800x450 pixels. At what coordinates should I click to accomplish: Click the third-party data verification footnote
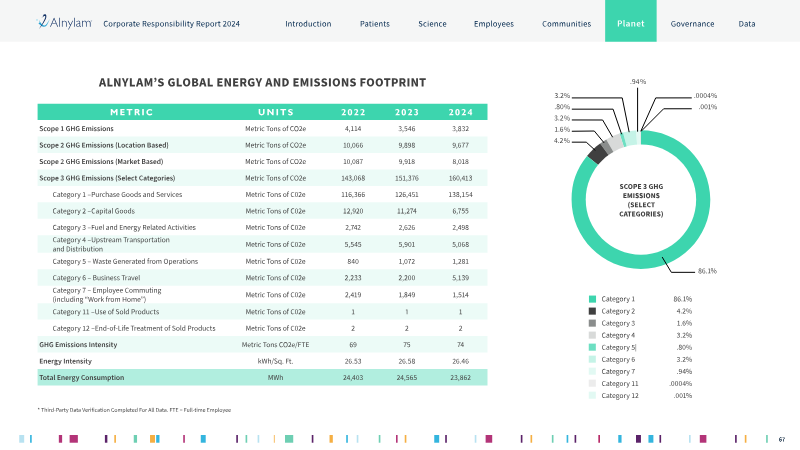tap(135, 410)
